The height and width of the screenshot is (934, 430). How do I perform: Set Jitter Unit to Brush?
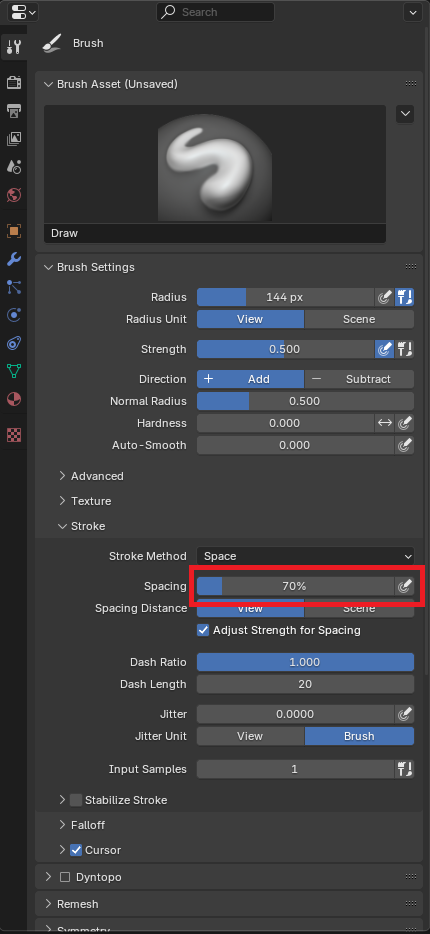[359, 736]
